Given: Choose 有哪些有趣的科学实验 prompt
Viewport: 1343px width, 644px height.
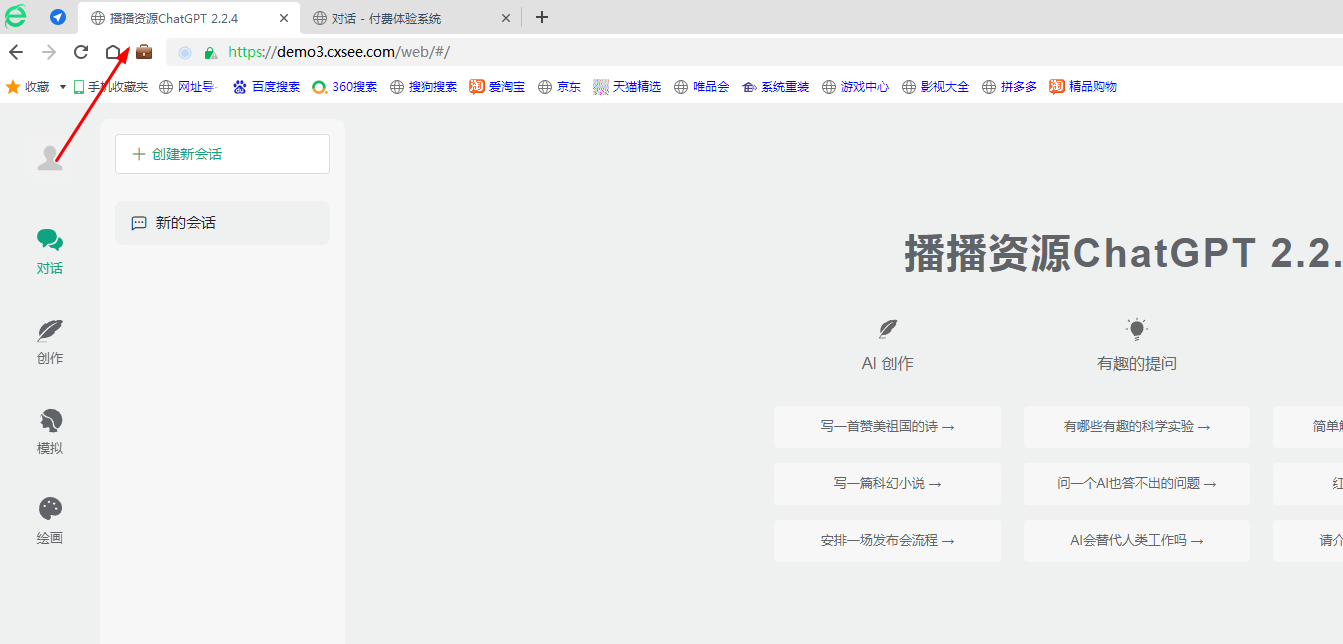Looking at the screenshot, I should (1137, 427).
